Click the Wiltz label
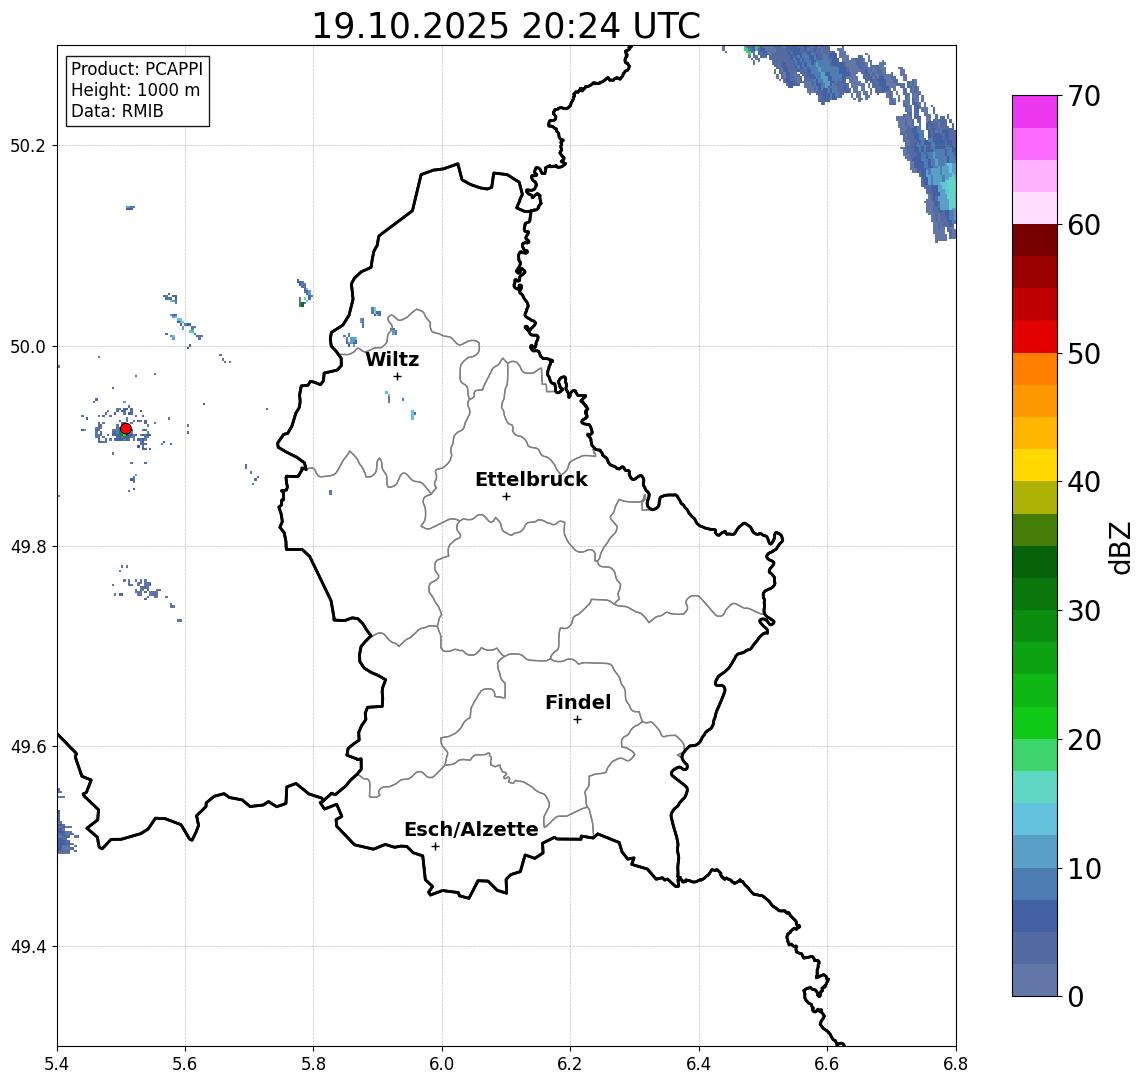The width and height of the screenshot is (1145, 1084). point(392,359)
